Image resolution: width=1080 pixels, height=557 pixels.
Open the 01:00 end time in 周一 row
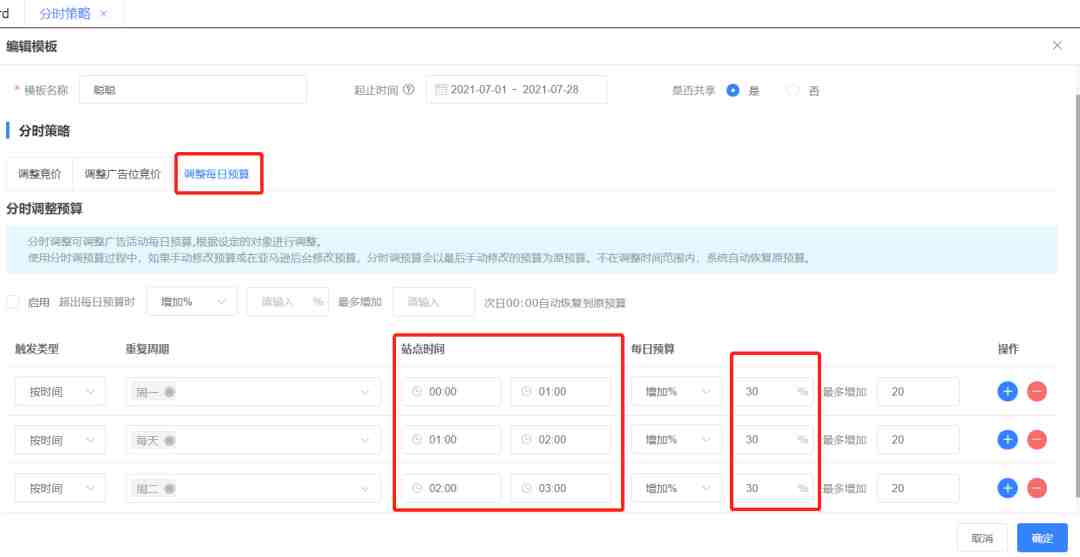561,392
